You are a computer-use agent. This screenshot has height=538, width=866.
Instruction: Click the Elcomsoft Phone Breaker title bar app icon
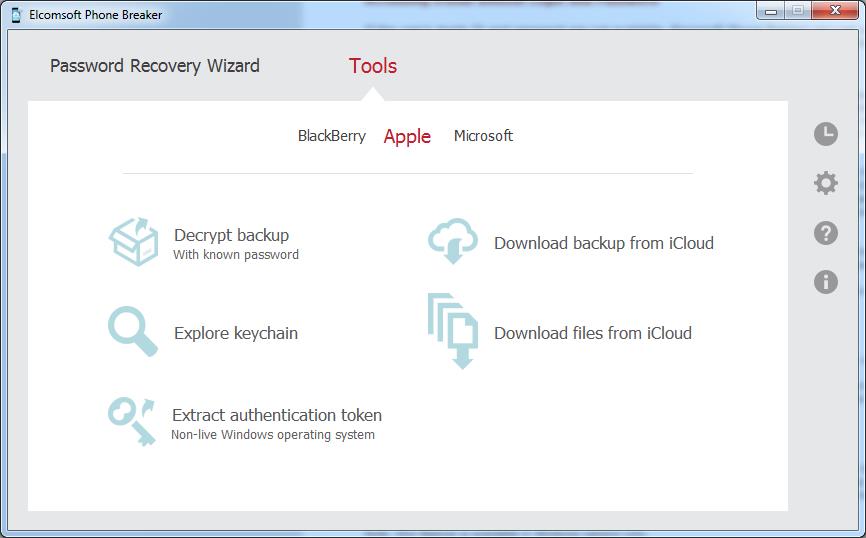pyautogui.click(x=16, y=15)
